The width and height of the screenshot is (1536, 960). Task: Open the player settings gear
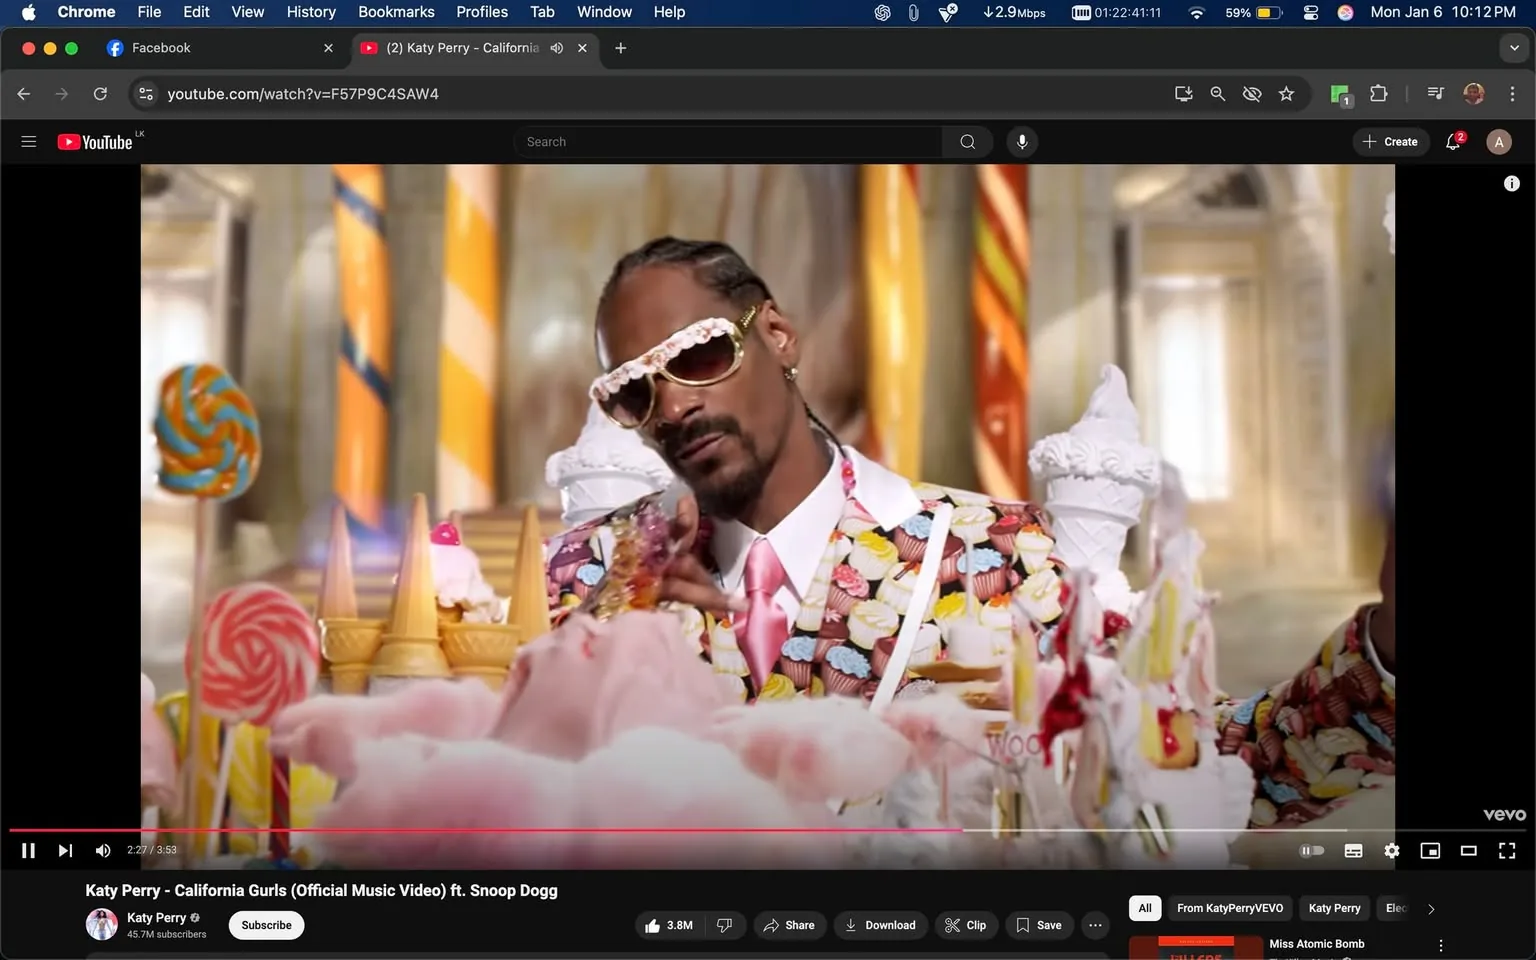point(1391,850)
